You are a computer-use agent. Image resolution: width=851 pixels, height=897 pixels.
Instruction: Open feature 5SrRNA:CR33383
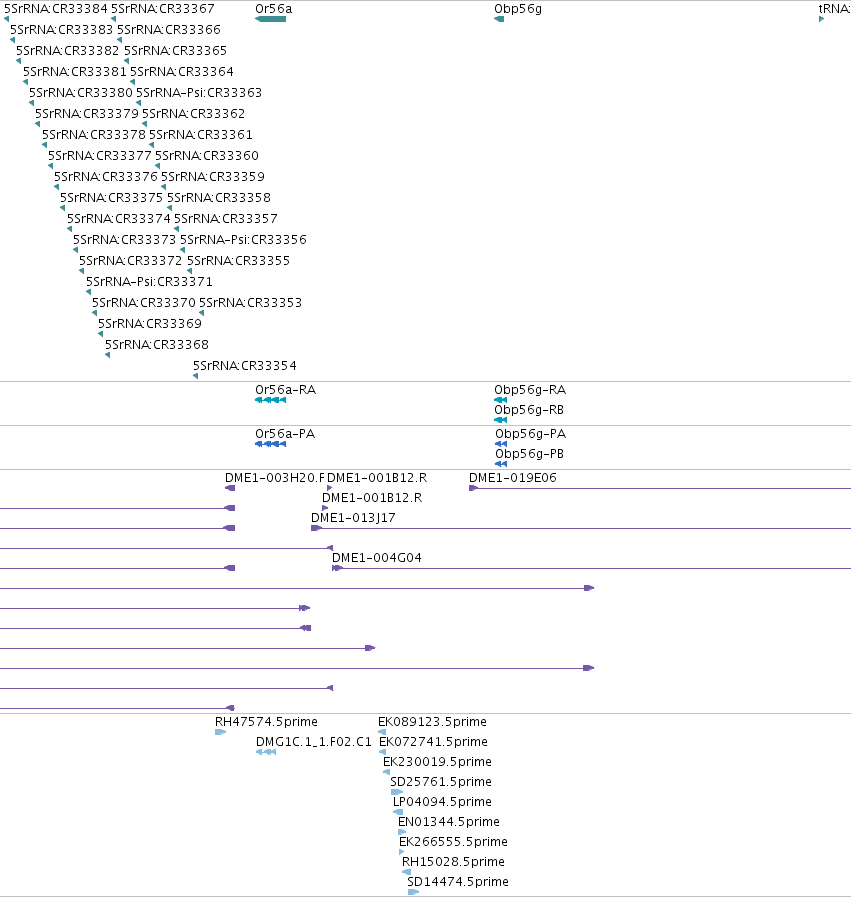[x=62, y=30]
